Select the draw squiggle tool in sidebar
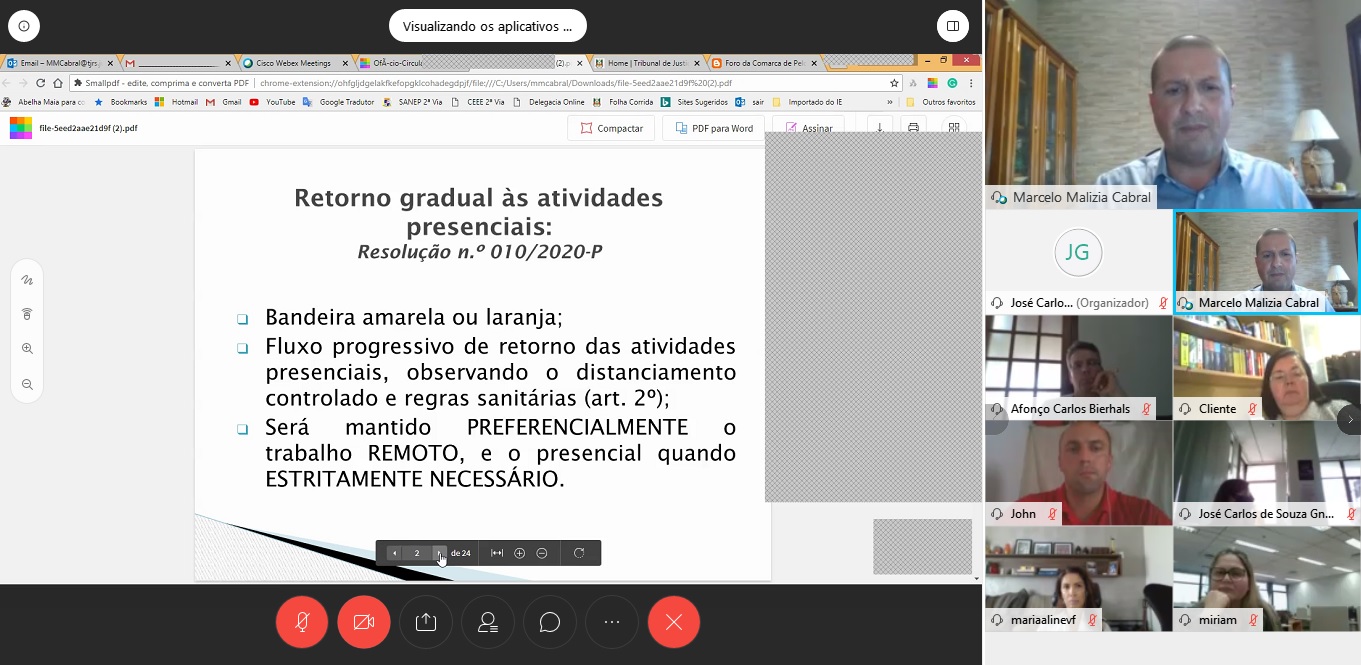 click(x=27, y=280)
